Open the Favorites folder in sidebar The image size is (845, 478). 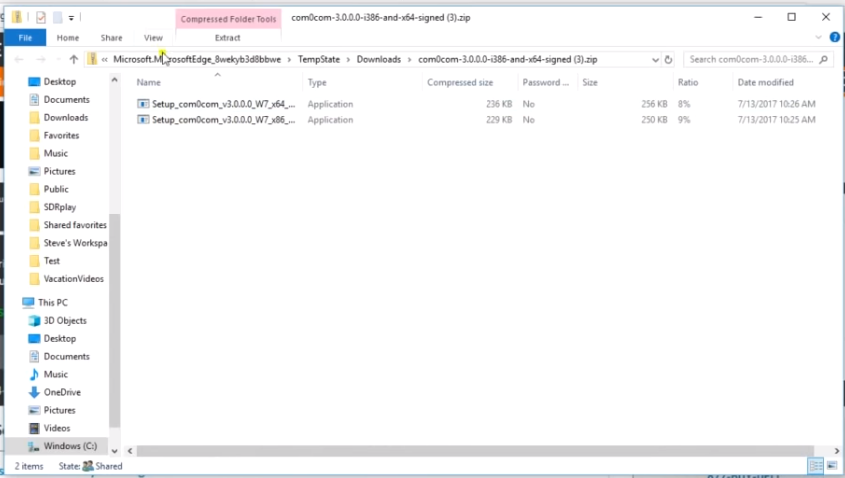click(61, 135)
